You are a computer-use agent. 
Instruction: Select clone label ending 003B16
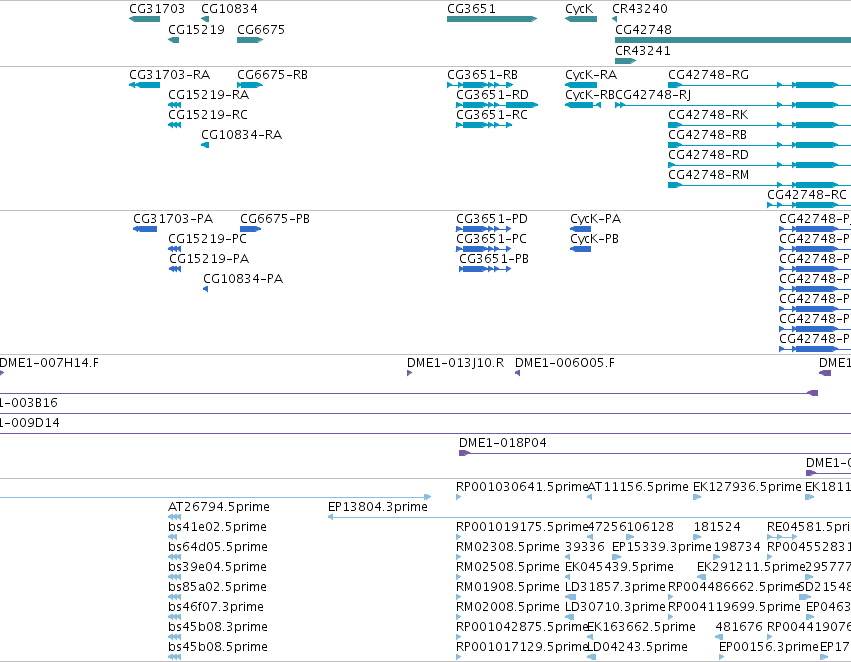click(28, 403)
